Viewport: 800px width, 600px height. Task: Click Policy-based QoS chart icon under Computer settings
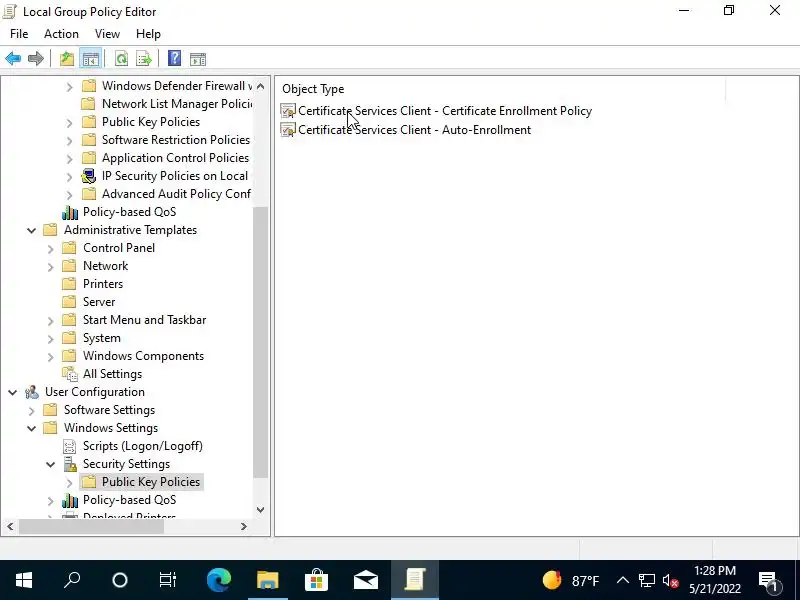(x=70, y=212)
